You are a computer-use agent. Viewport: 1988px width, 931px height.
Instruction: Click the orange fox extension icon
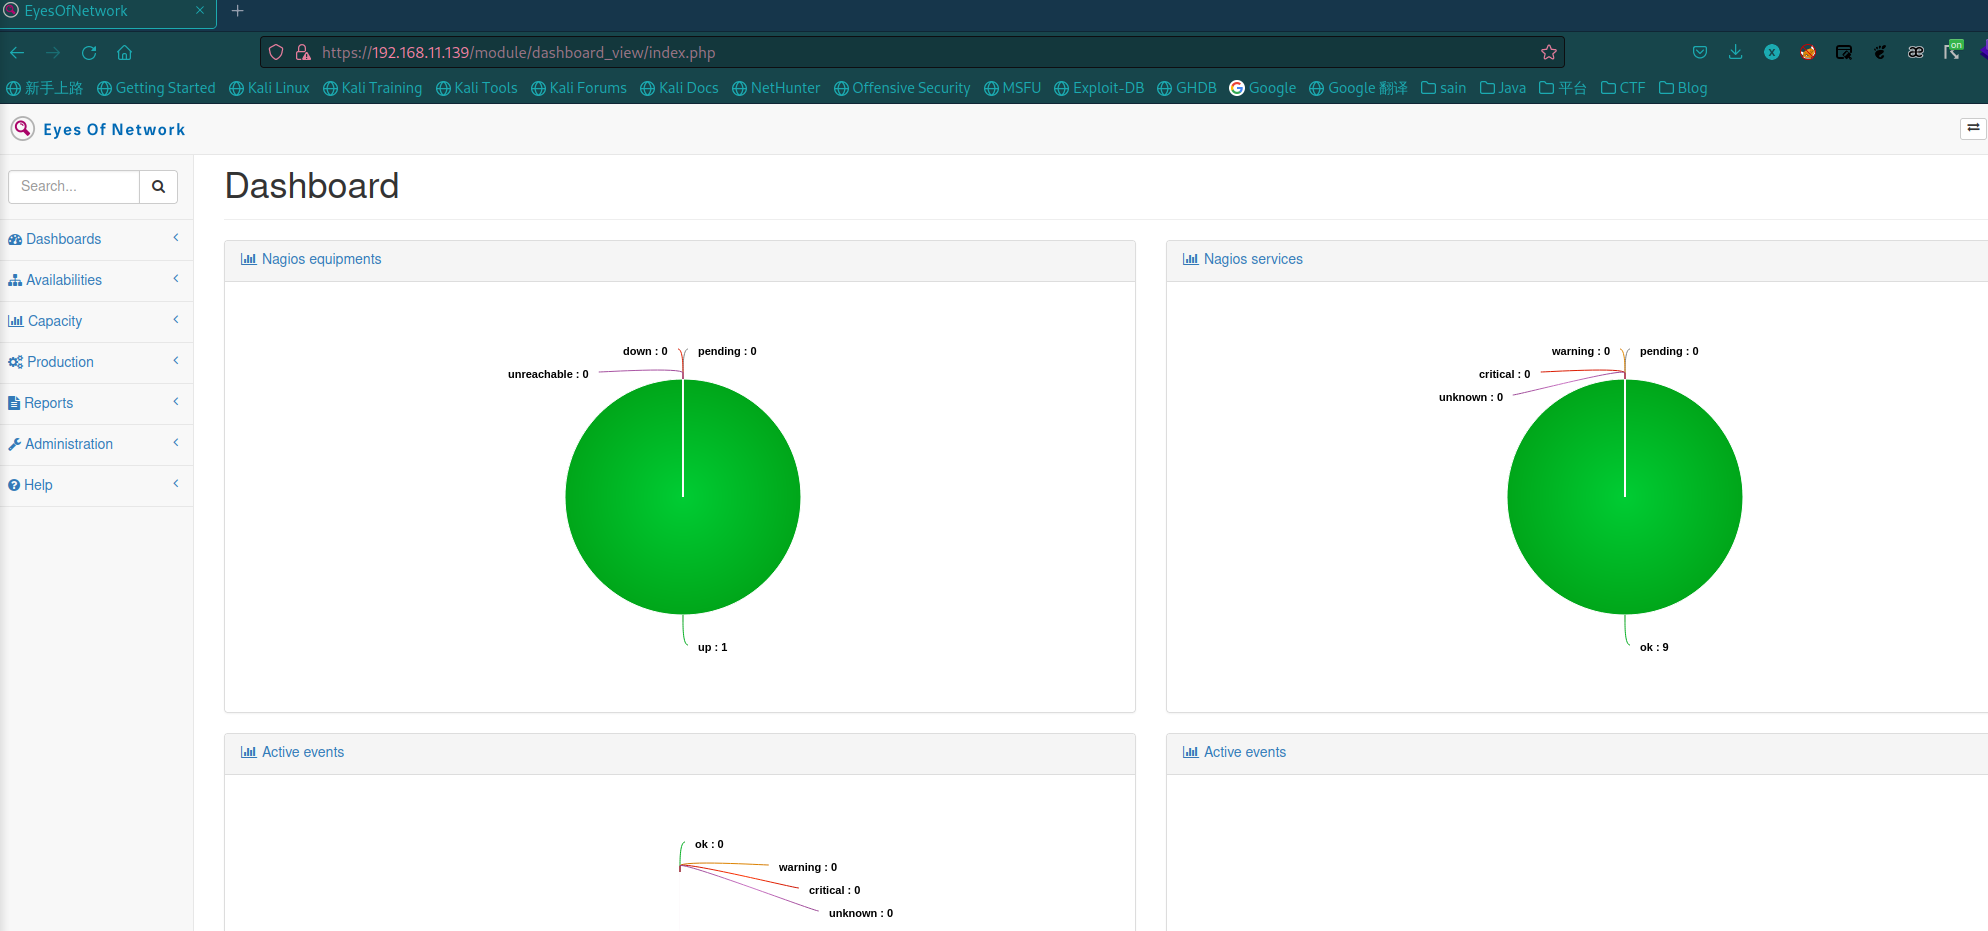[x=1808, y=52]
